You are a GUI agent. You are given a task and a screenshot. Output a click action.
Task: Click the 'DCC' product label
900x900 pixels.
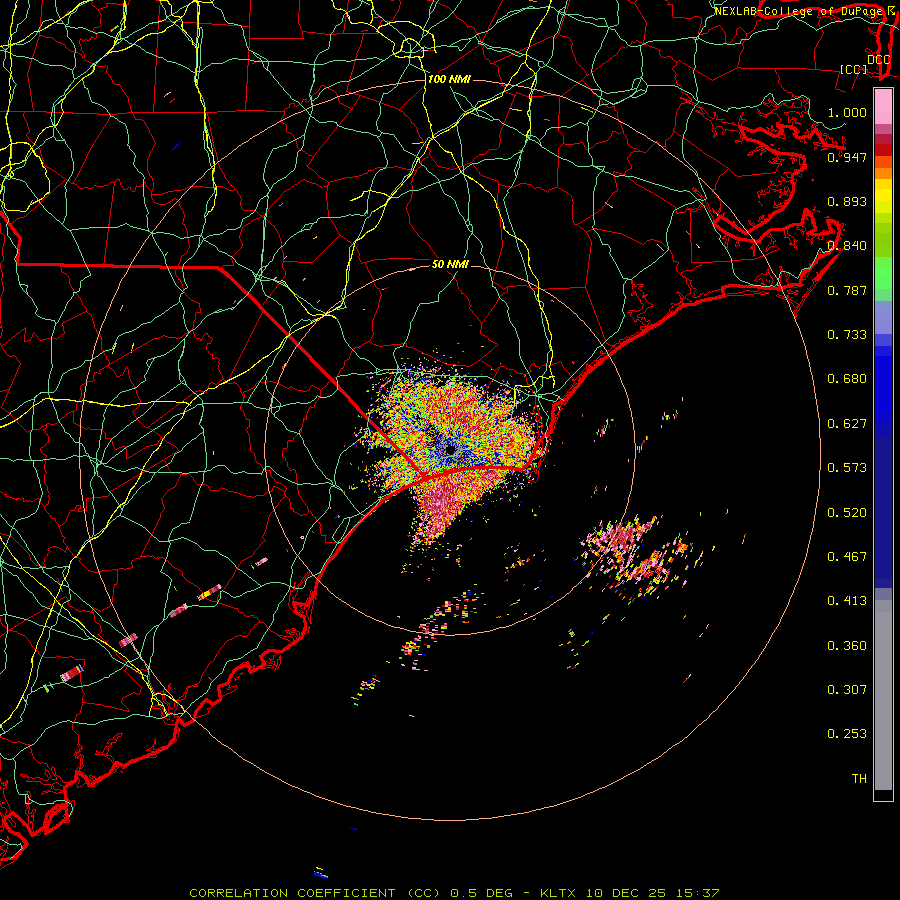coord(878,59)
